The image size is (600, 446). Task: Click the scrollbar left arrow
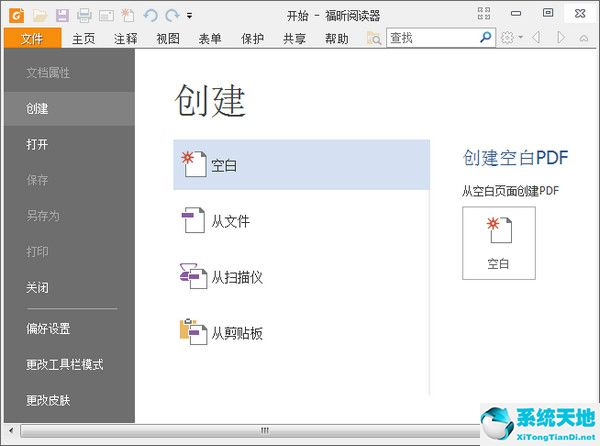[x=11, y=431]
